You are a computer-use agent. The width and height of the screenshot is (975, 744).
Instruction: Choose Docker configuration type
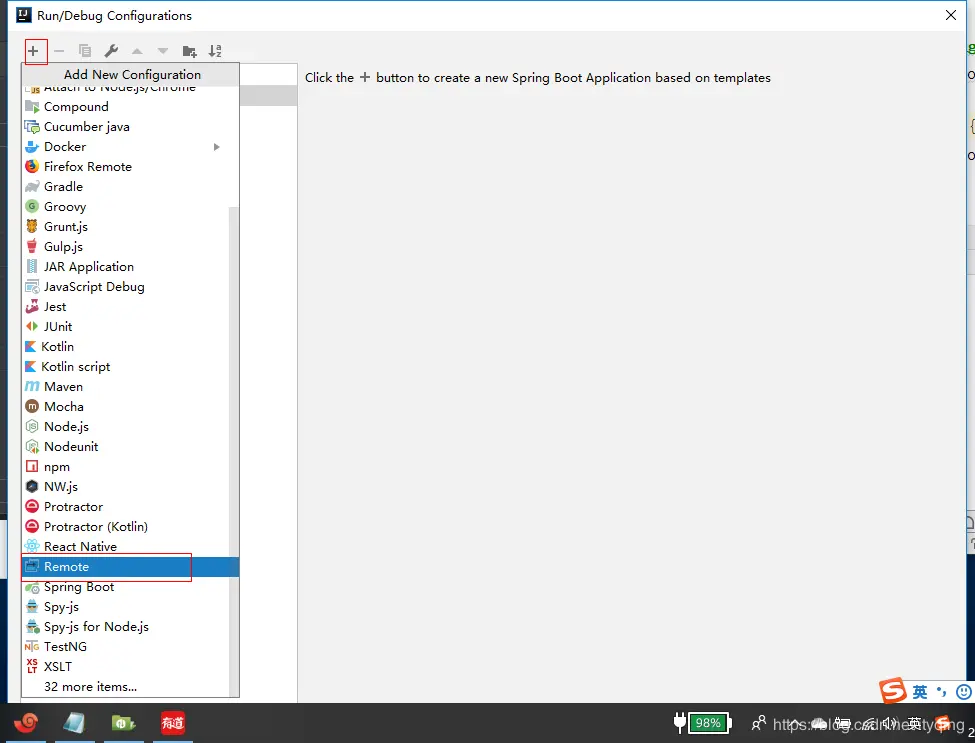click(131, 147)
